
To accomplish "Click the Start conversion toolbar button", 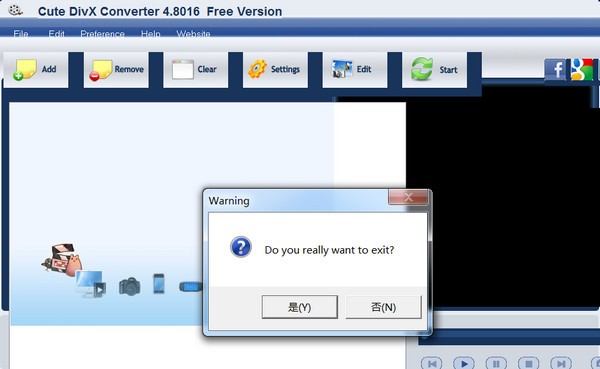I will coord(434,70).
